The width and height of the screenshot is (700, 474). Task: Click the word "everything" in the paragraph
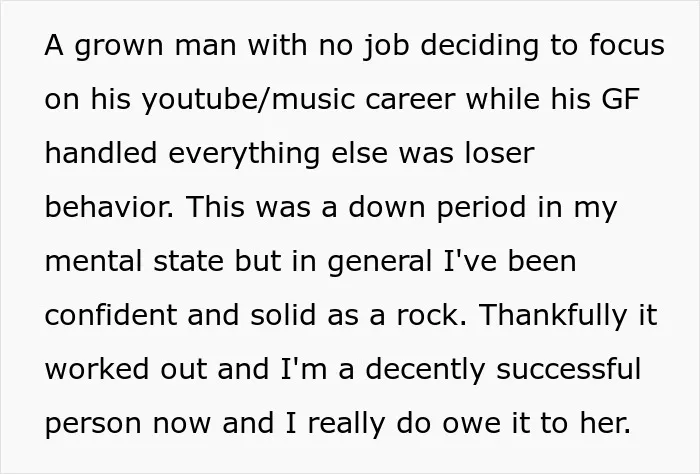pyautogui.click(x=244, y=154)
